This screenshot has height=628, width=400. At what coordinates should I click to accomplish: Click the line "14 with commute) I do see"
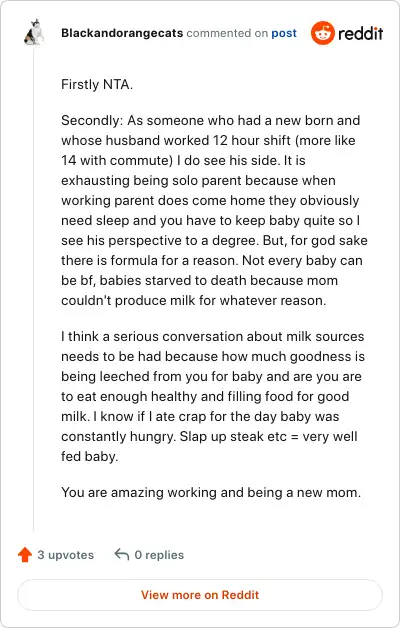coord(183,161)
